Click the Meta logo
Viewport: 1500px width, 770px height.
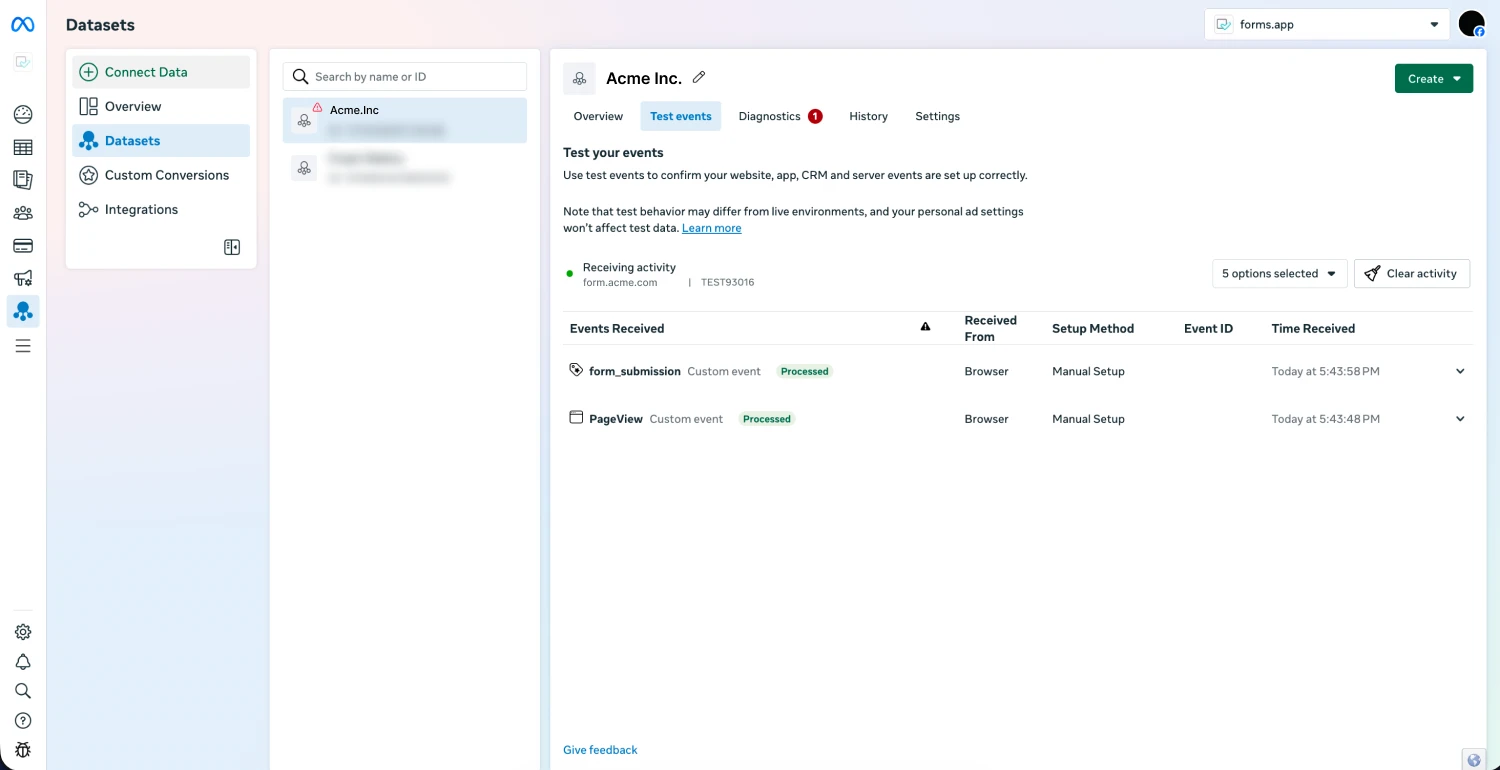23,24
